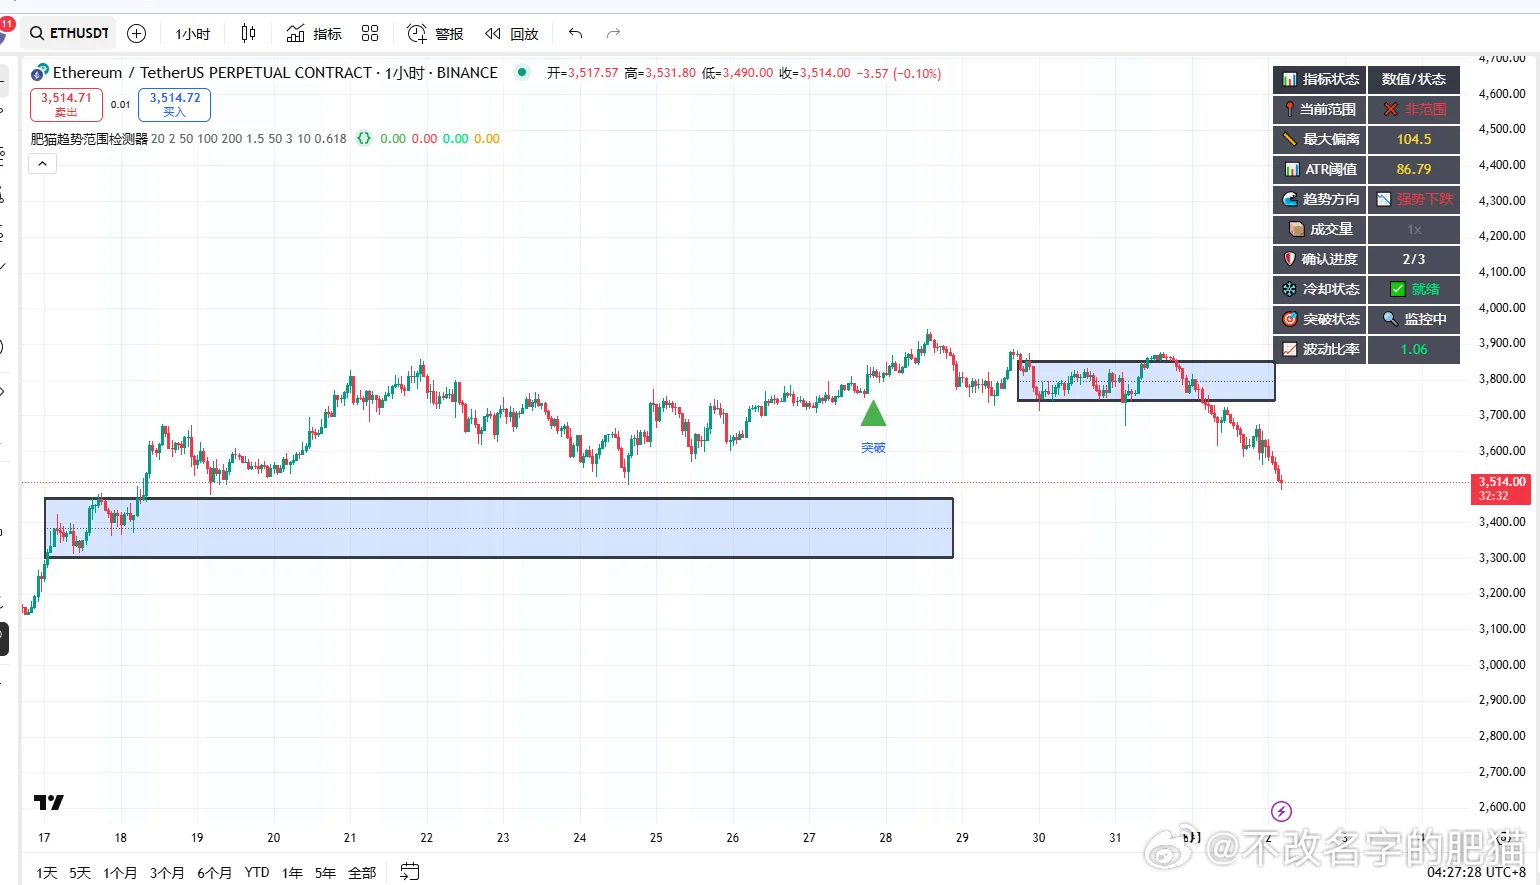Click the blue 买入 buy button
The image size is (1540, 885).
point(175,104)
